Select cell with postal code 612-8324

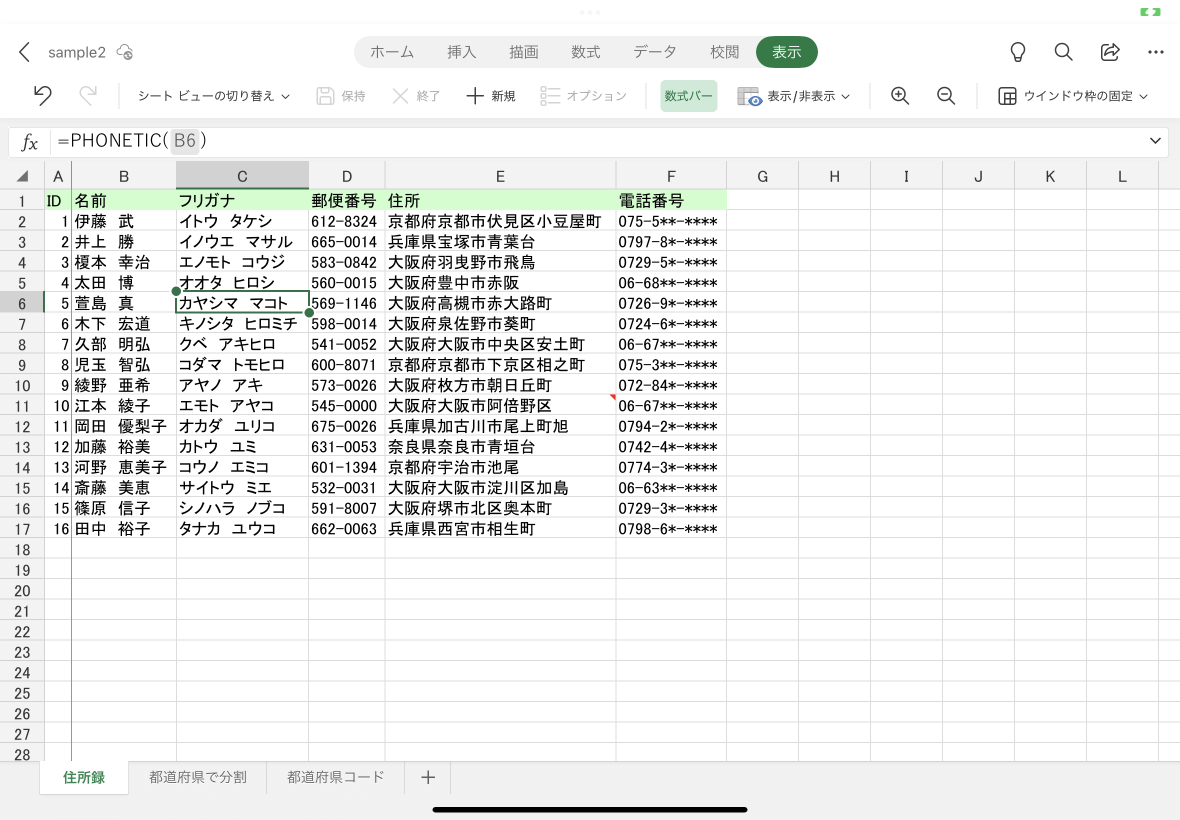click(347, 221)
